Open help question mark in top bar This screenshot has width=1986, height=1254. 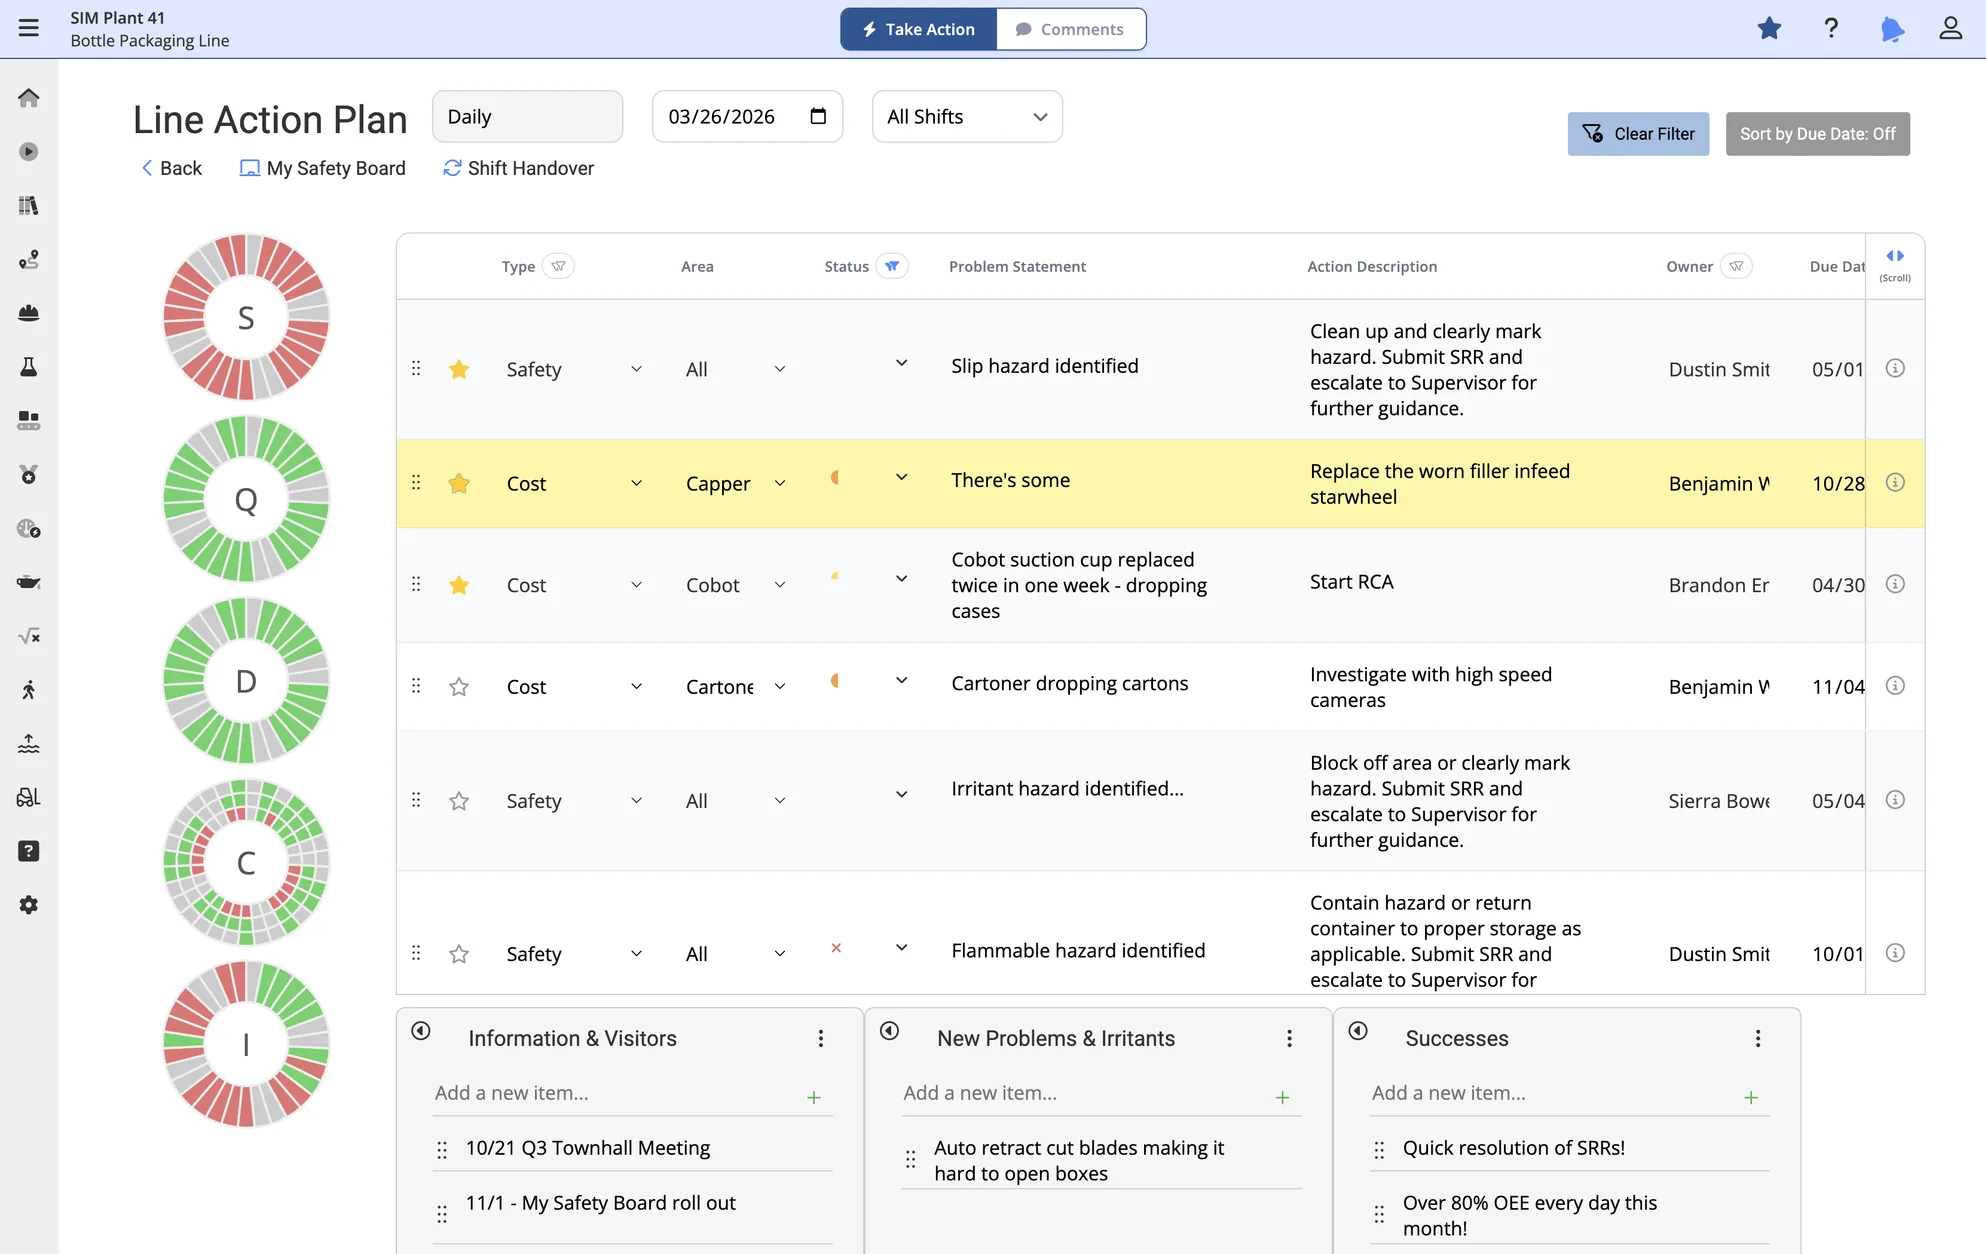click(x=1831, y=28)
